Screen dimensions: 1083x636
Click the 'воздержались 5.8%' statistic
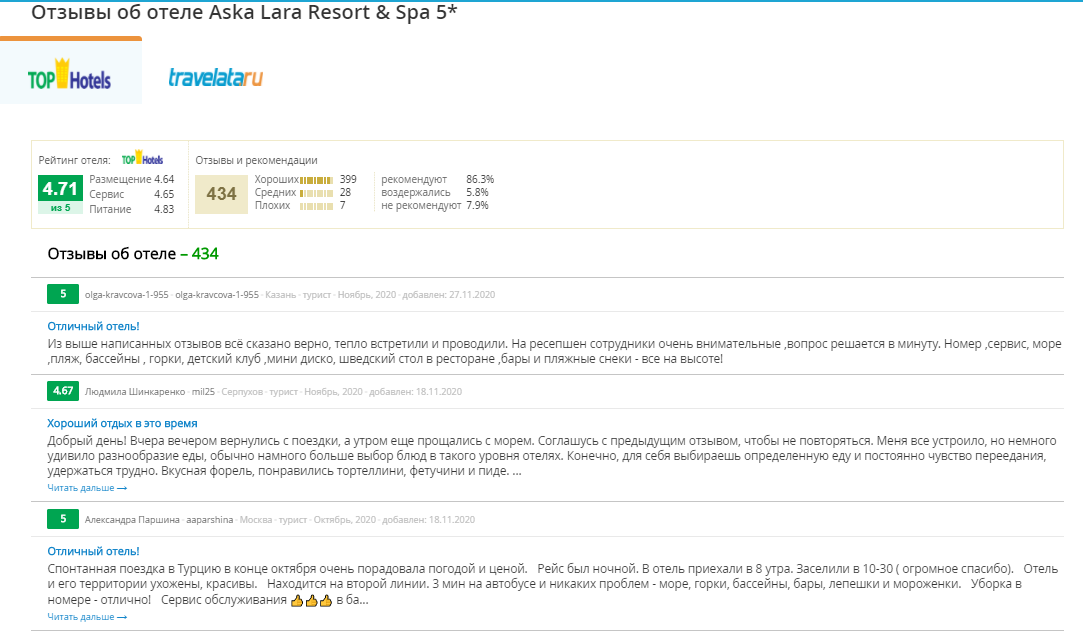pos(434,193)
